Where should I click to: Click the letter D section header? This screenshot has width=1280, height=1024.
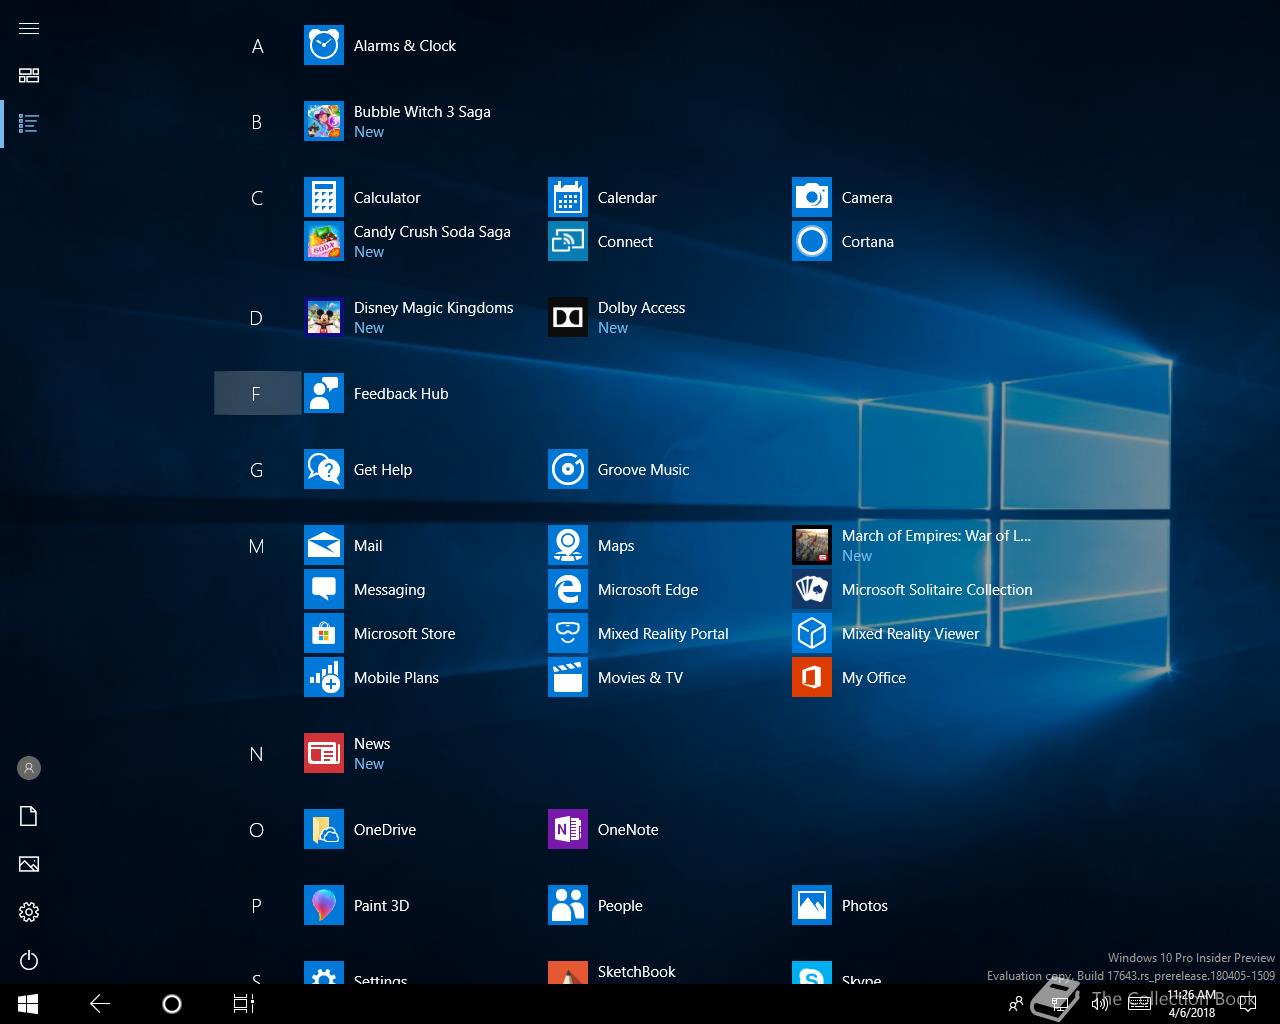pos(257,318)
